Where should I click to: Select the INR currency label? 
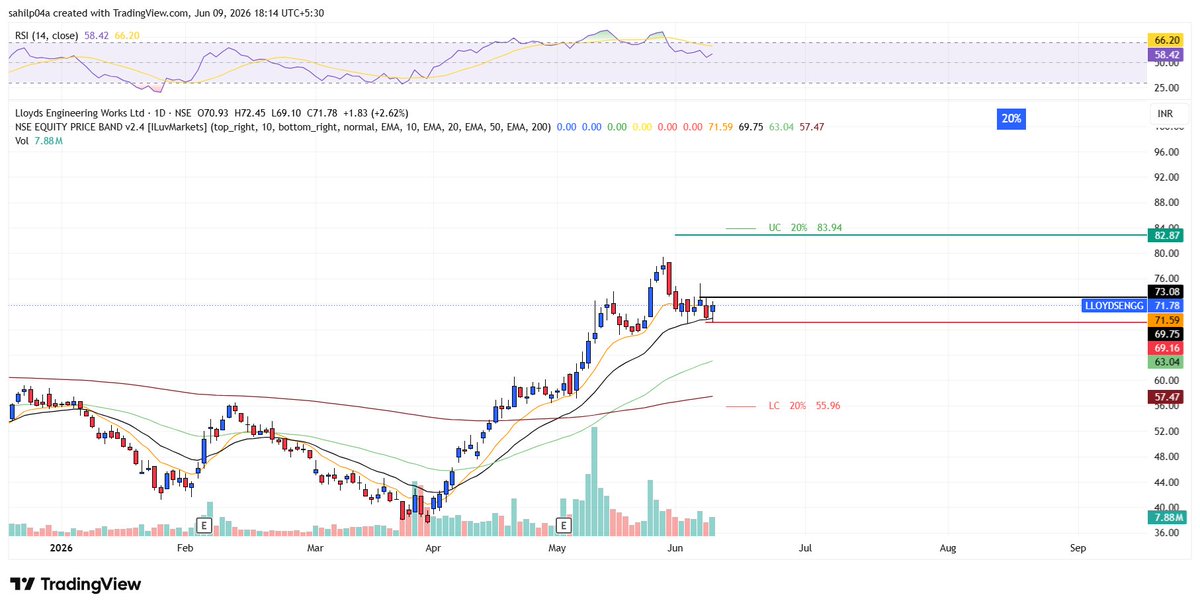[1165, 115]
